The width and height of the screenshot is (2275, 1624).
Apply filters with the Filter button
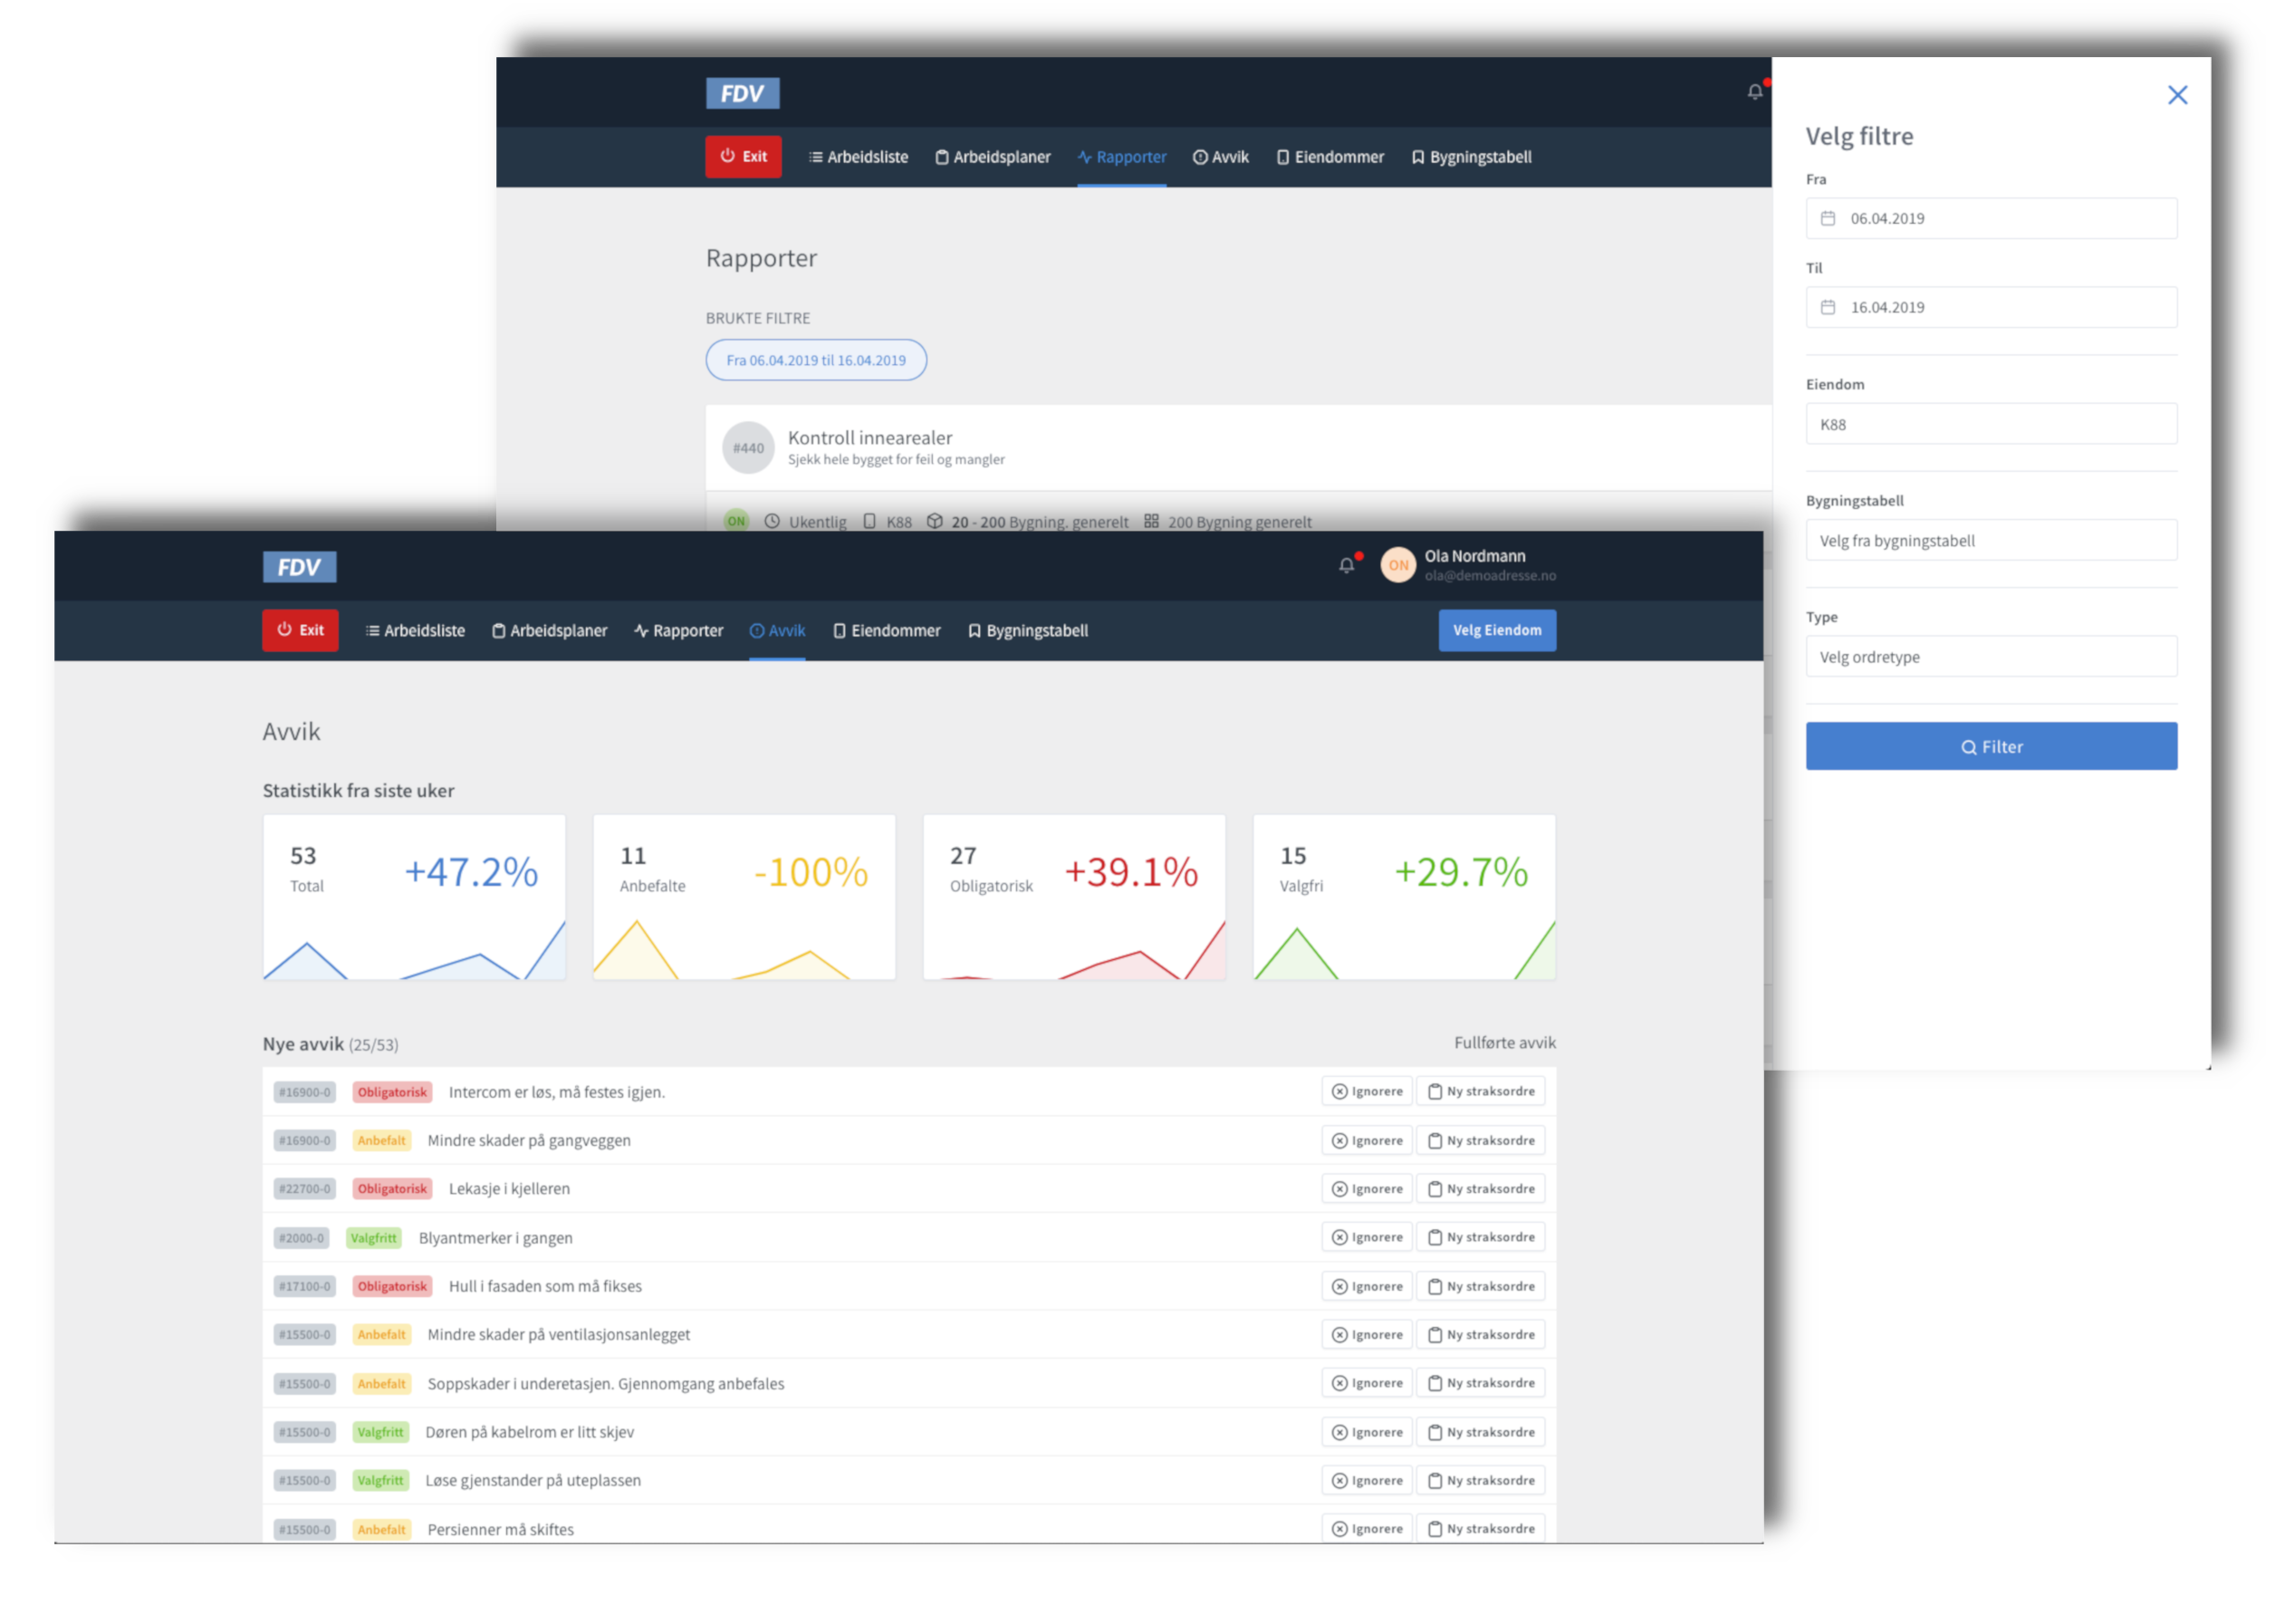coord(1990,746)
